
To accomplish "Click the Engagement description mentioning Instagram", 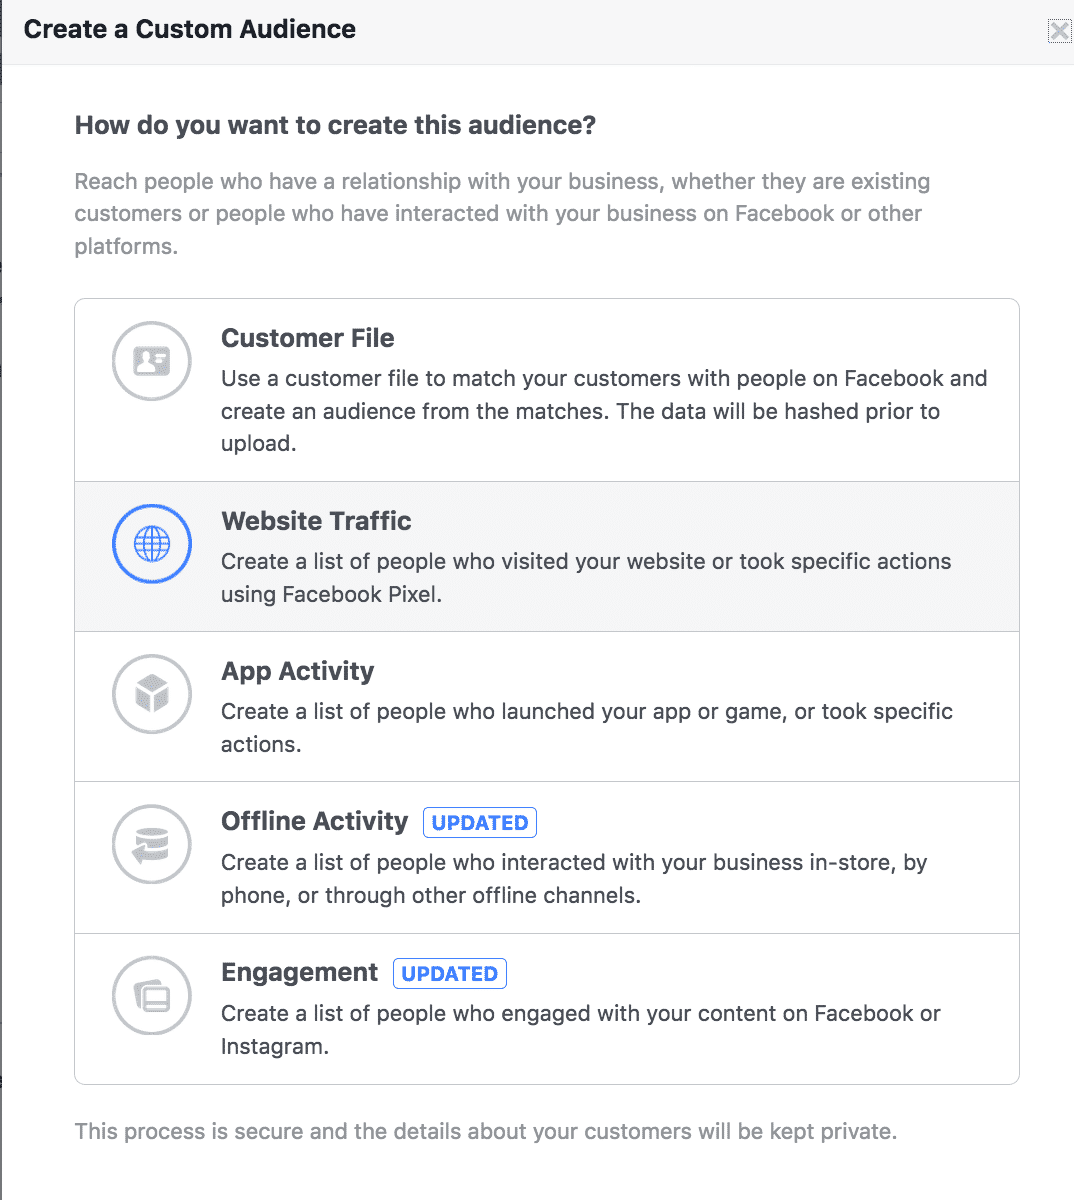I will [x=581, y=1030].
